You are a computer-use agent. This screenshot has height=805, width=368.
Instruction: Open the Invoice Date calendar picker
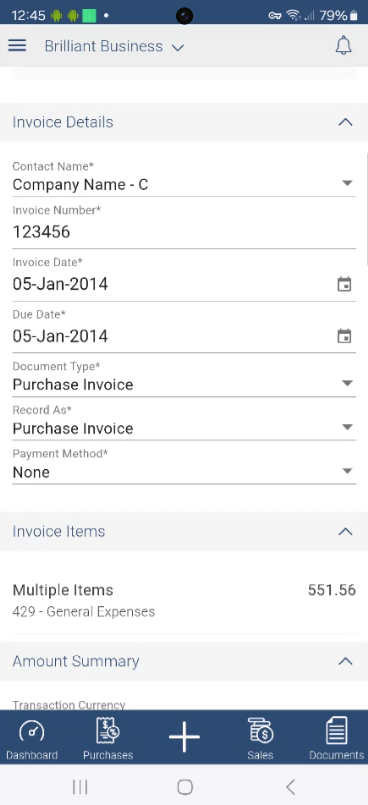(344, 284)
